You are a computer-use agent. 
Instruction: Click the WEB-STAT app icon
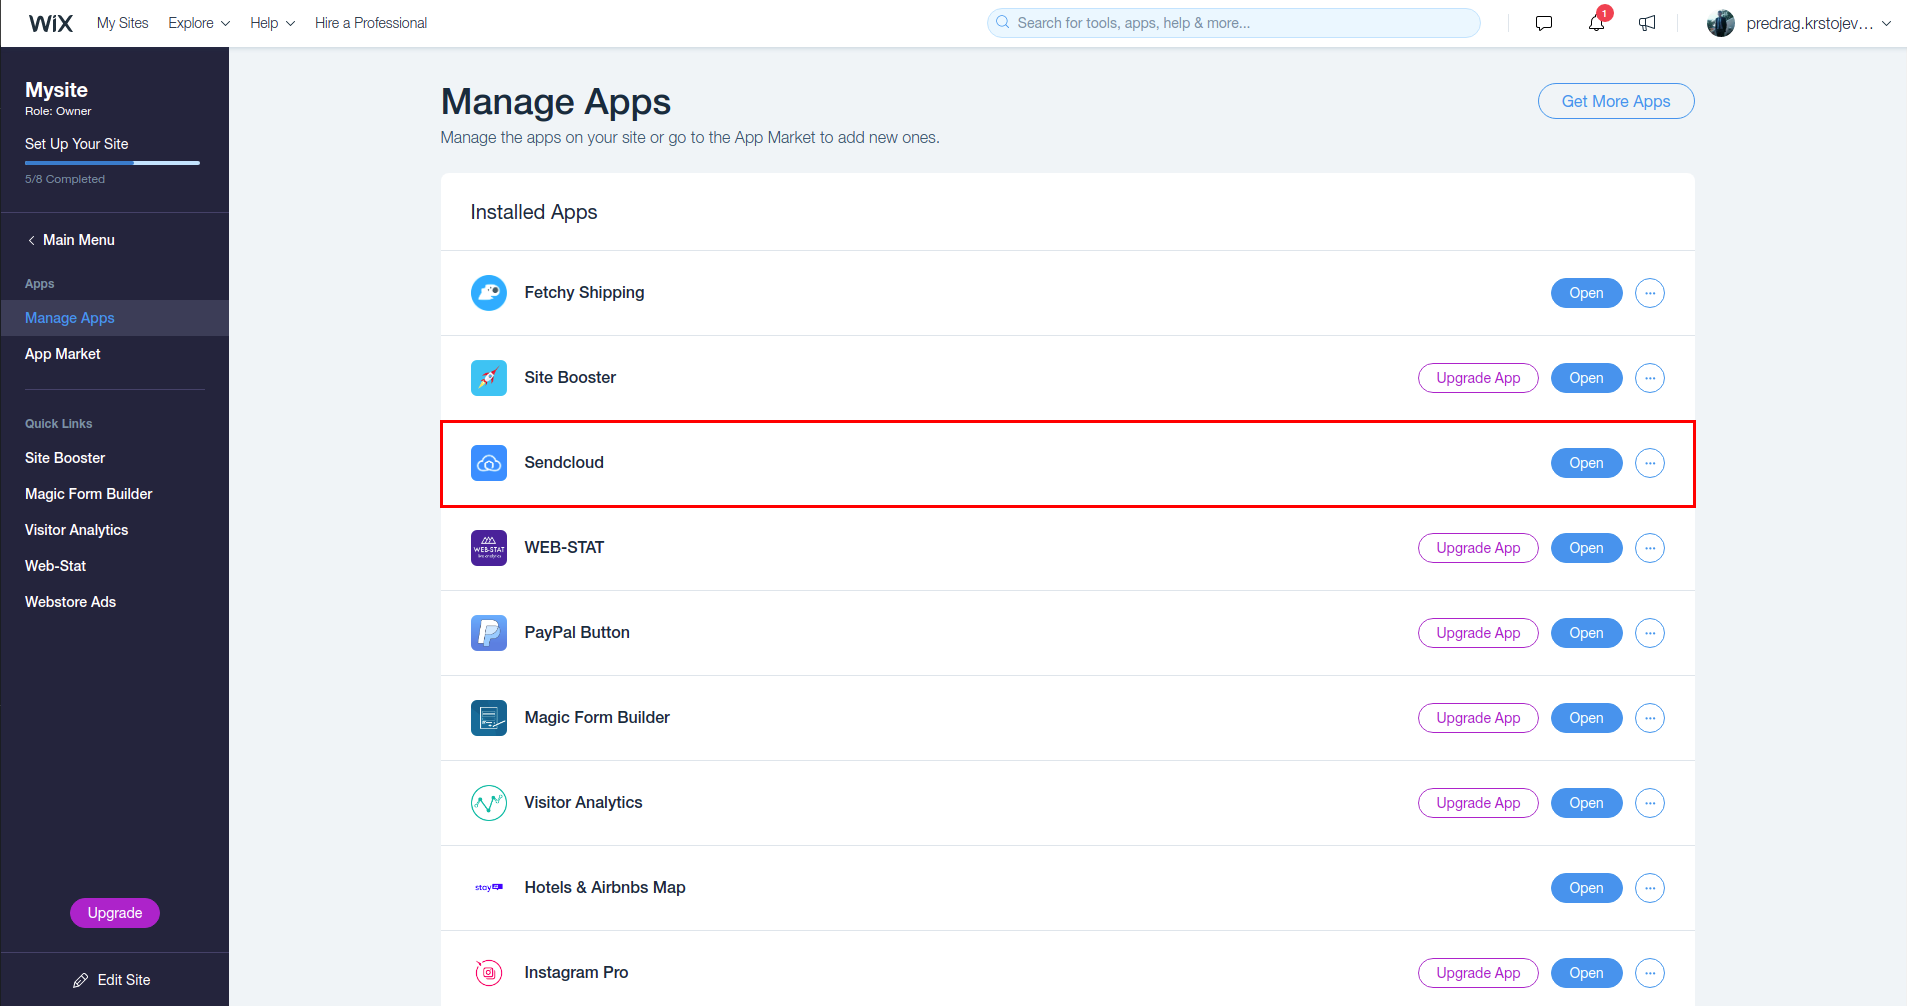pos(489,548)
